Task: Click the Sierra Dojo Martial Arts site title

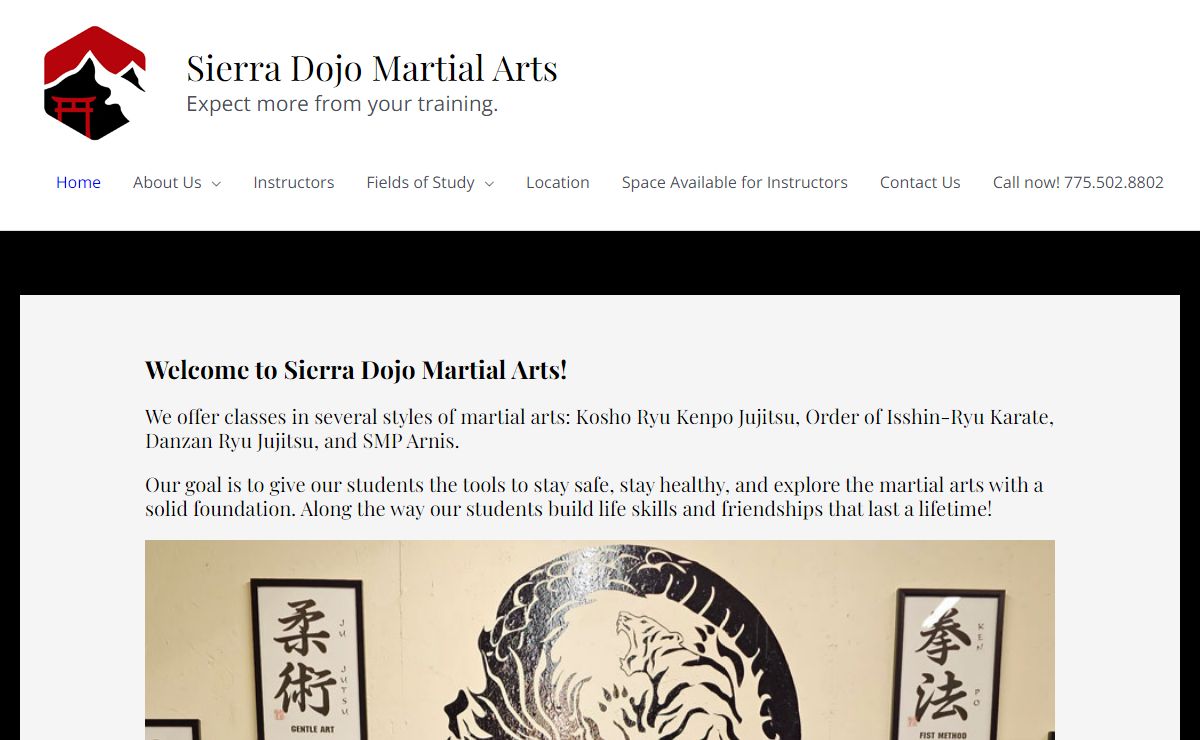Action: [x=372, y=68]
